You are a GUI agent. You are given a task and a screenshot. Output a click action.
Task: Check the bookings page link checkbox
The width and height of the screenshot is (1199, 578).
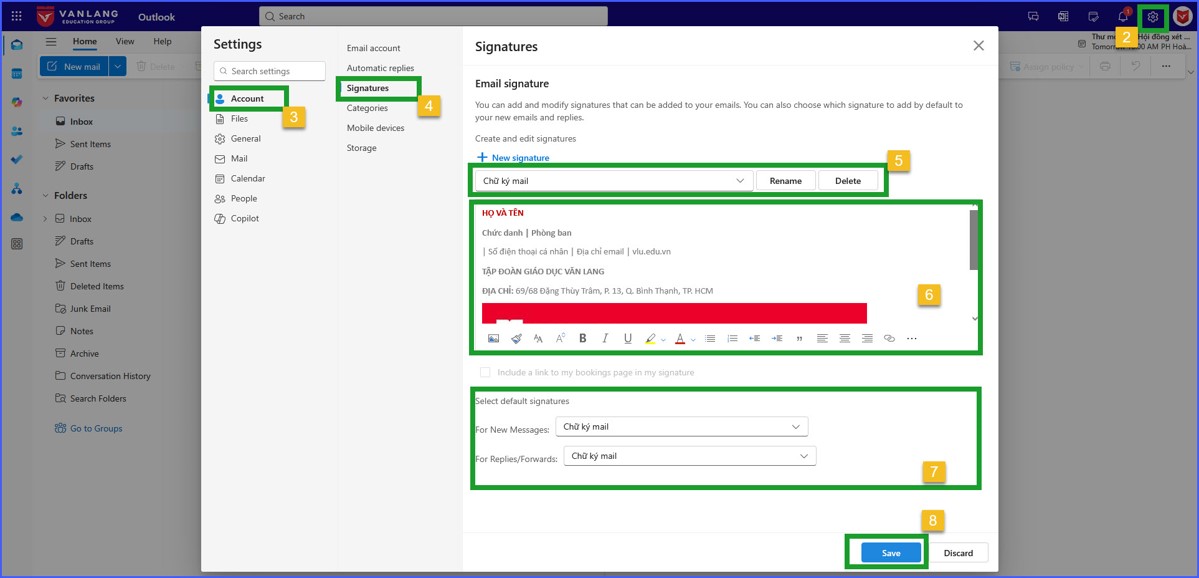tap(486, 372)
